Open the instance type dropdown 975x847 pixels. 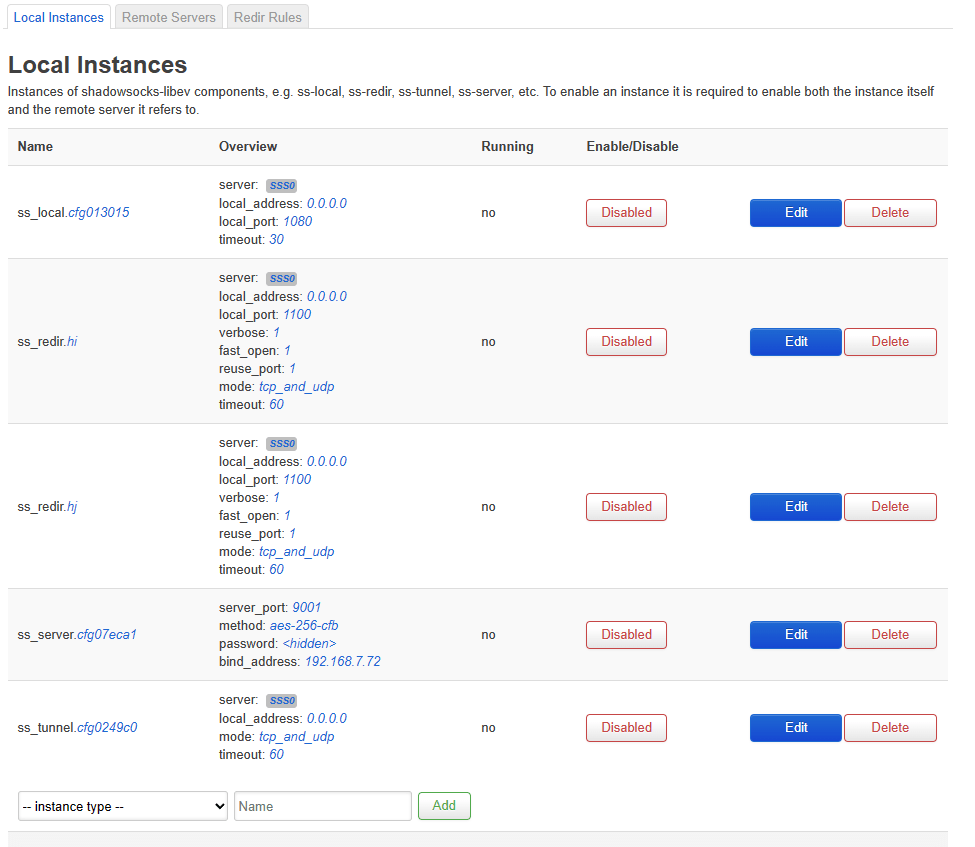point(123,806)
